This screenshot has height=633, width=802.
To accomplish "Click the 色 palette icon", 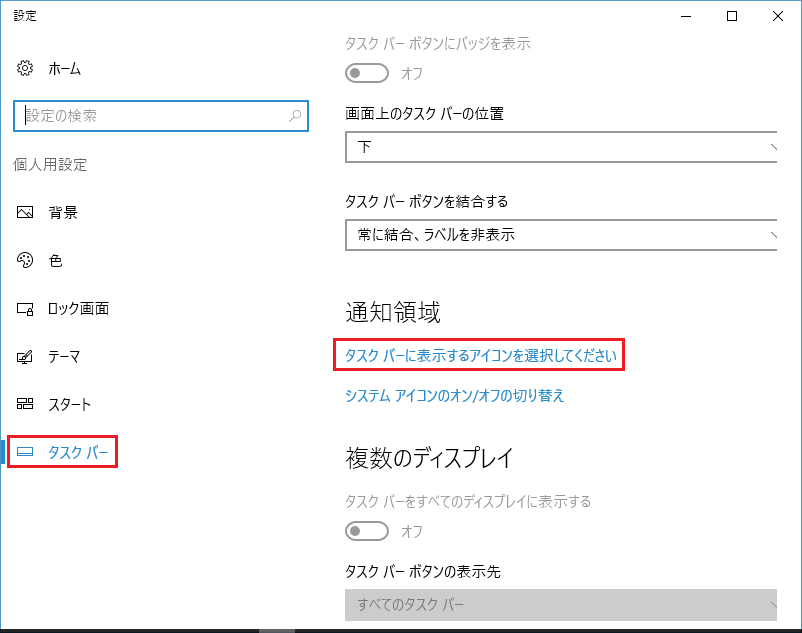I will point(26,260).
